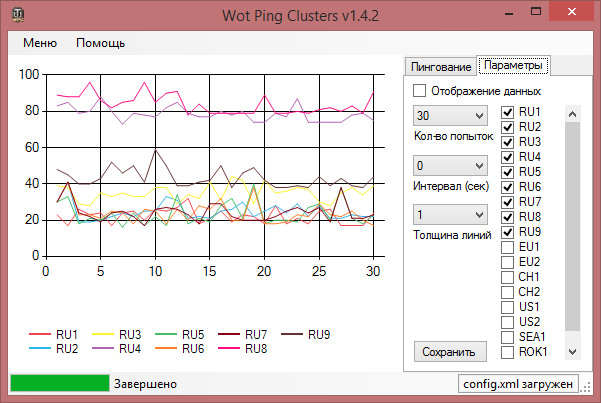601x403 pixels.
Task: Uncheck the RU7 server checkbox
Action: [507, 202]
